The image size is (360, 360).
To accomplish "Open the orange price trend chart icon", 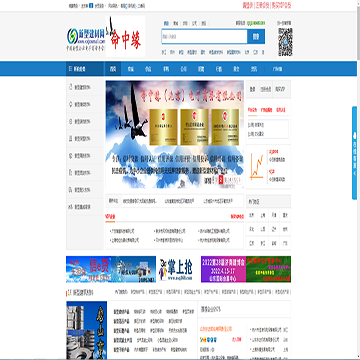I will click(257, 166).
